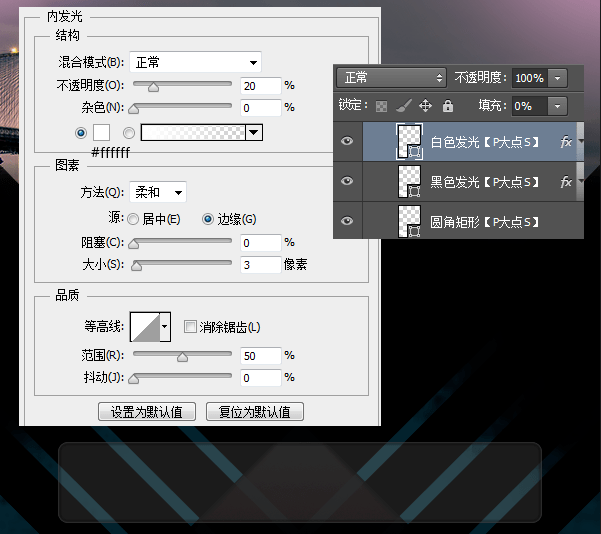The height and width of the screenshot is (534, 601).
Task: Choose 边缘(G) as glow source
Action: 208,219
